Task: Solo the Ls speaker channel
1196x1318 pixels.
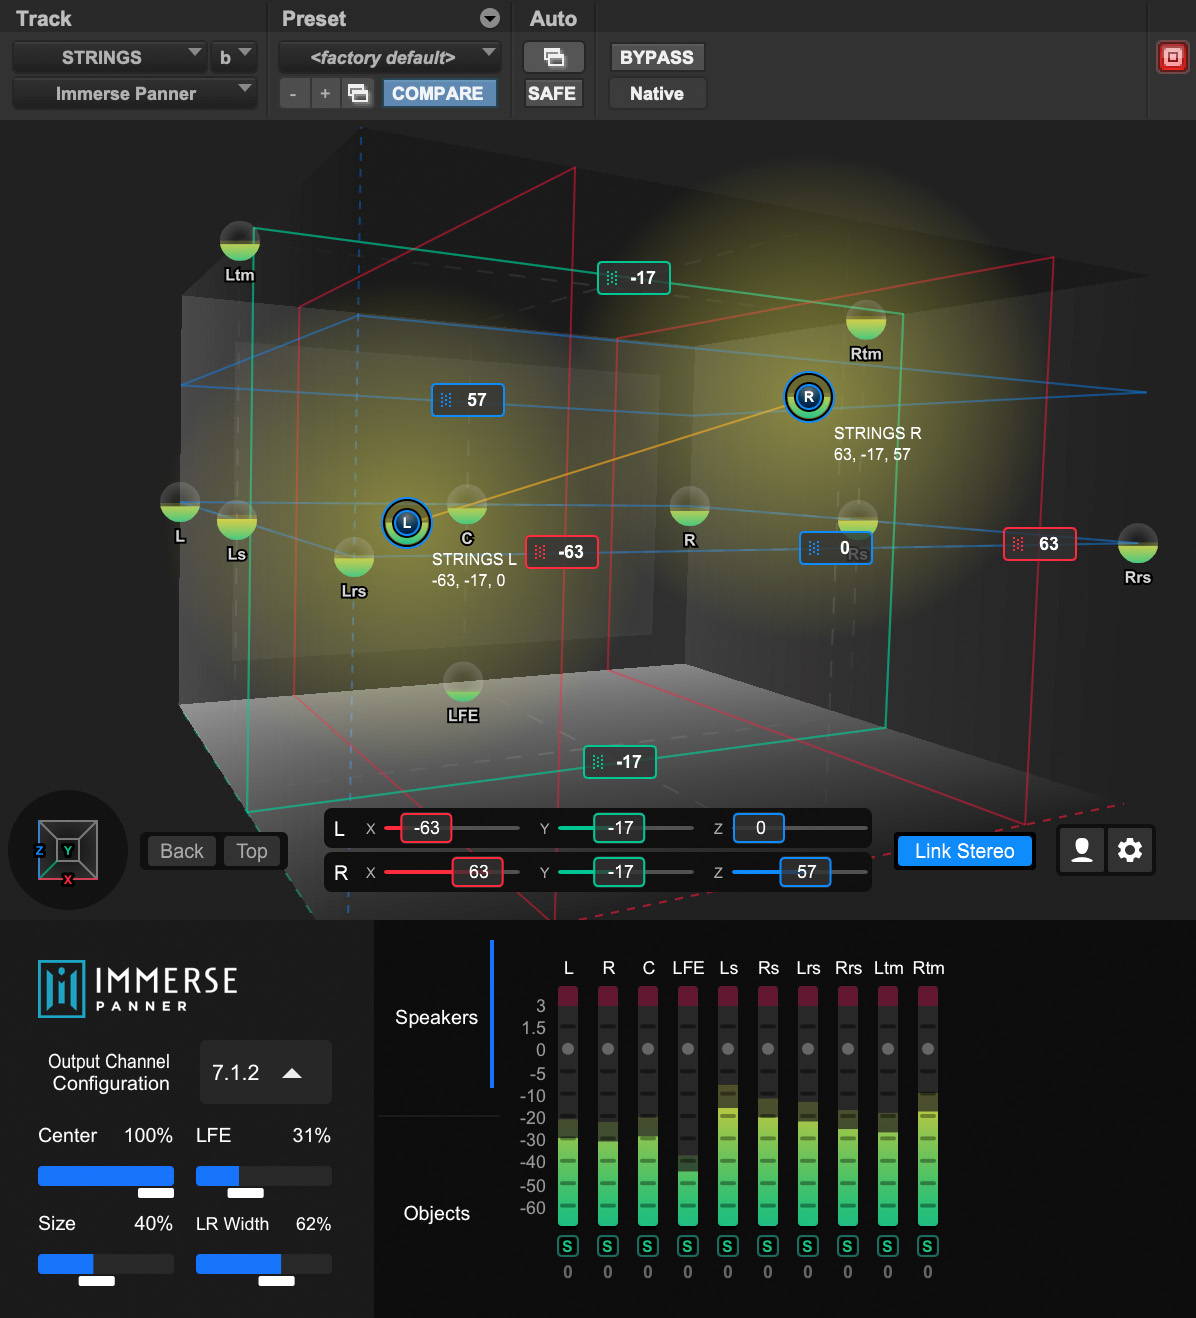Action: coord(728,1246)
